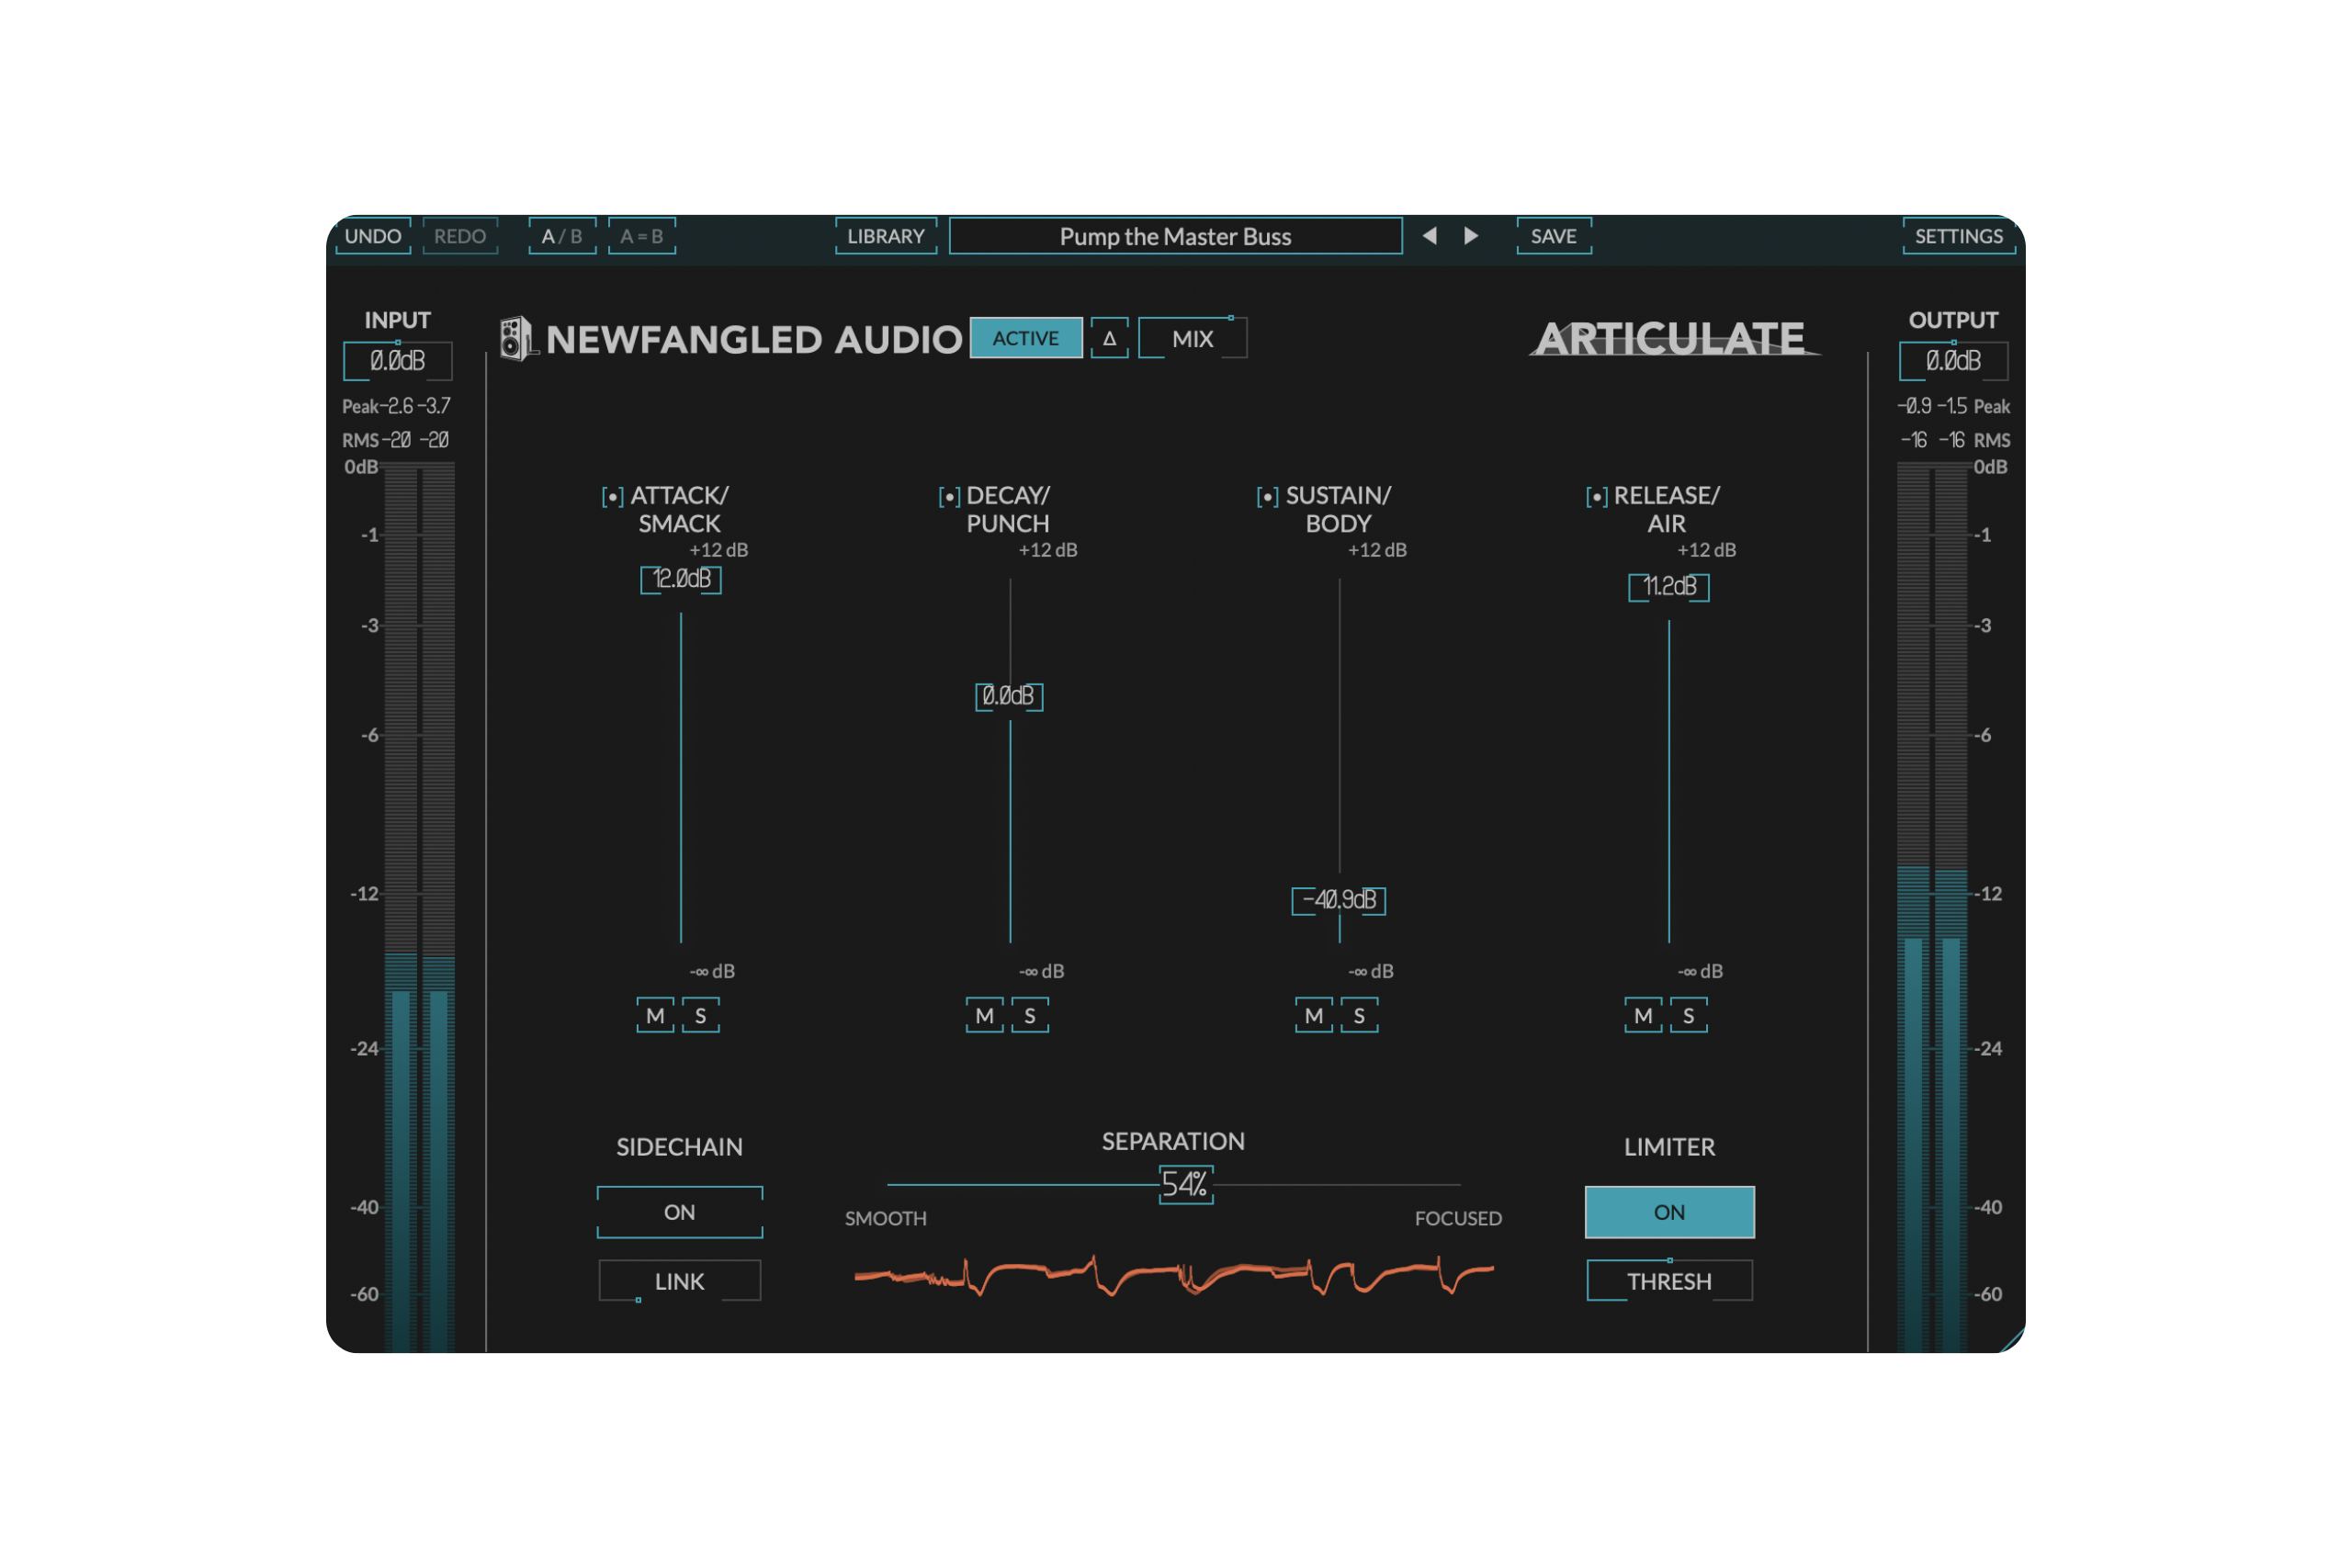Solo the Attack/Smack band
This screenshot has width=2352, height=1568.
coord(701,1016)
